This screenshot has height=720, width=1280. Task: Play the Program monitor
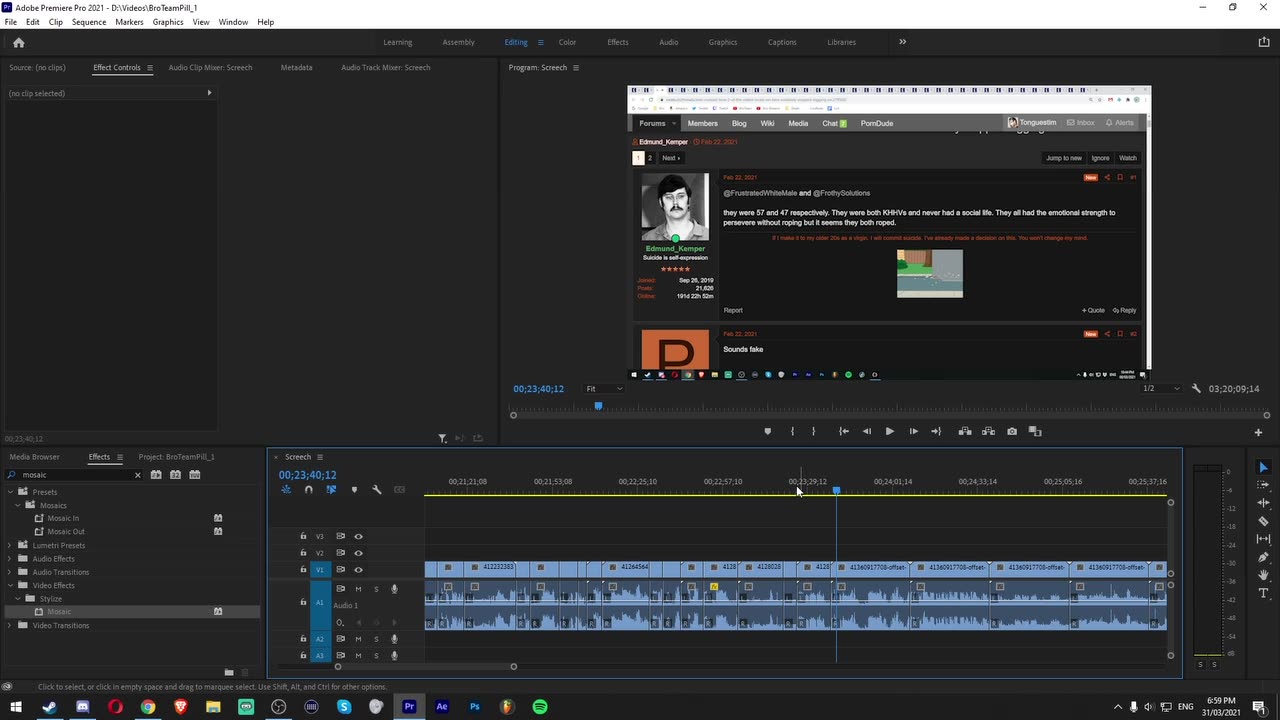tap(889, 431)
